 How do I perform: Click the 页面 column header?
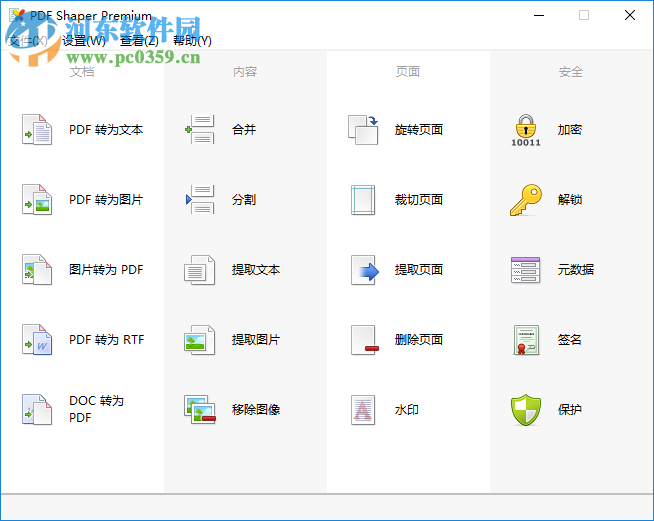[408, 72]
